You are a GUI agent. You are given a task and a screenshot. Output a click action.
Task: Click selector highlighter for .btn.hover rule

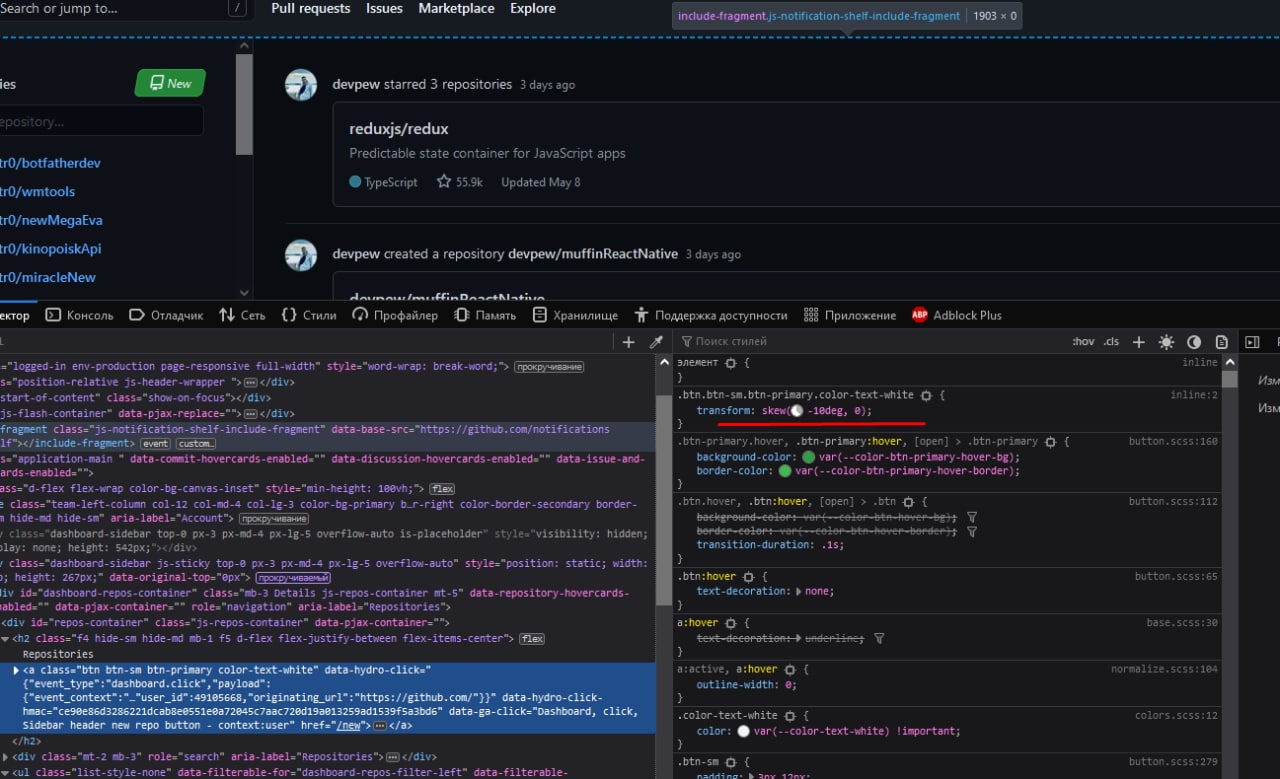[908, 502]
